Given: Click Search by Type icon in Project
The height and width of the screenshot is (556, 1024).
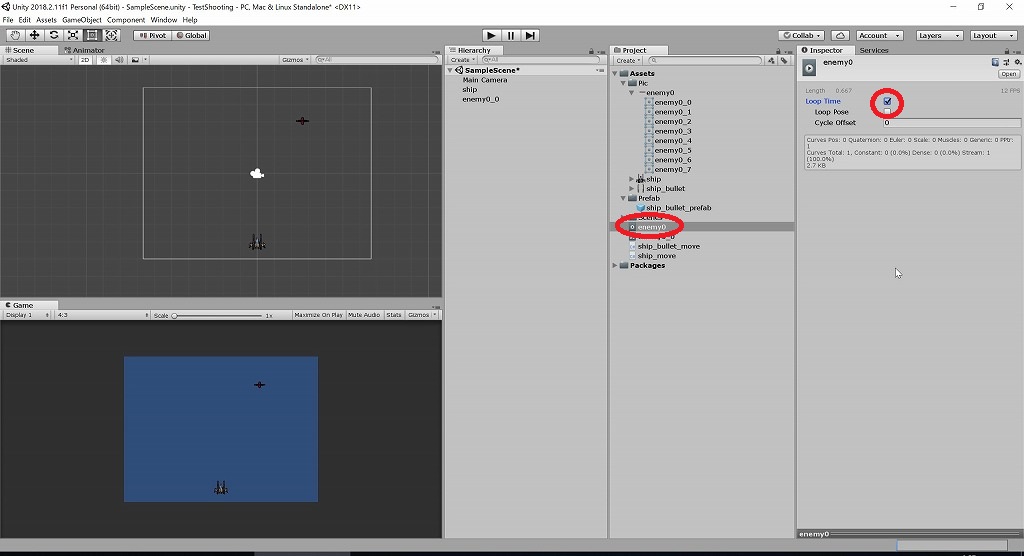Looking at the screenshot, I should click(771, 60).
